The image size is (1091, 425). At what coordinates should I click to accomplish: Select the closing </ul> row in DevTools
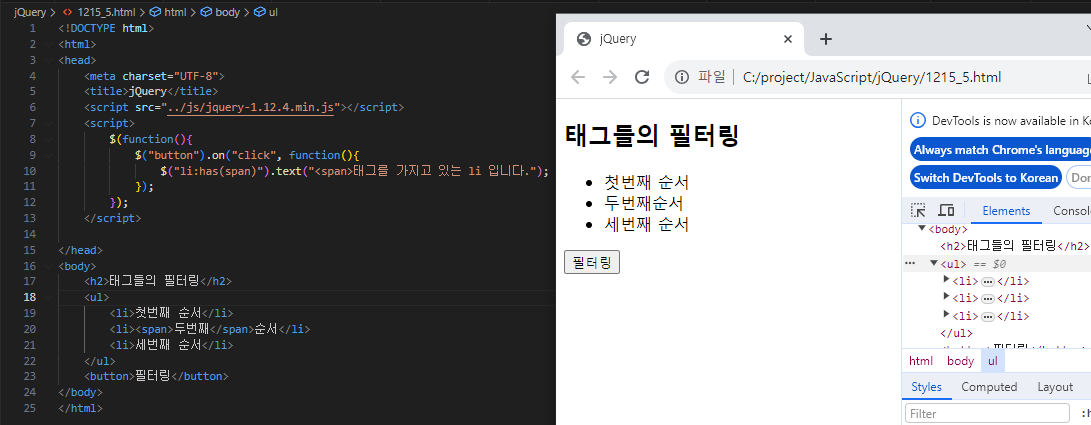pos(956,333)
